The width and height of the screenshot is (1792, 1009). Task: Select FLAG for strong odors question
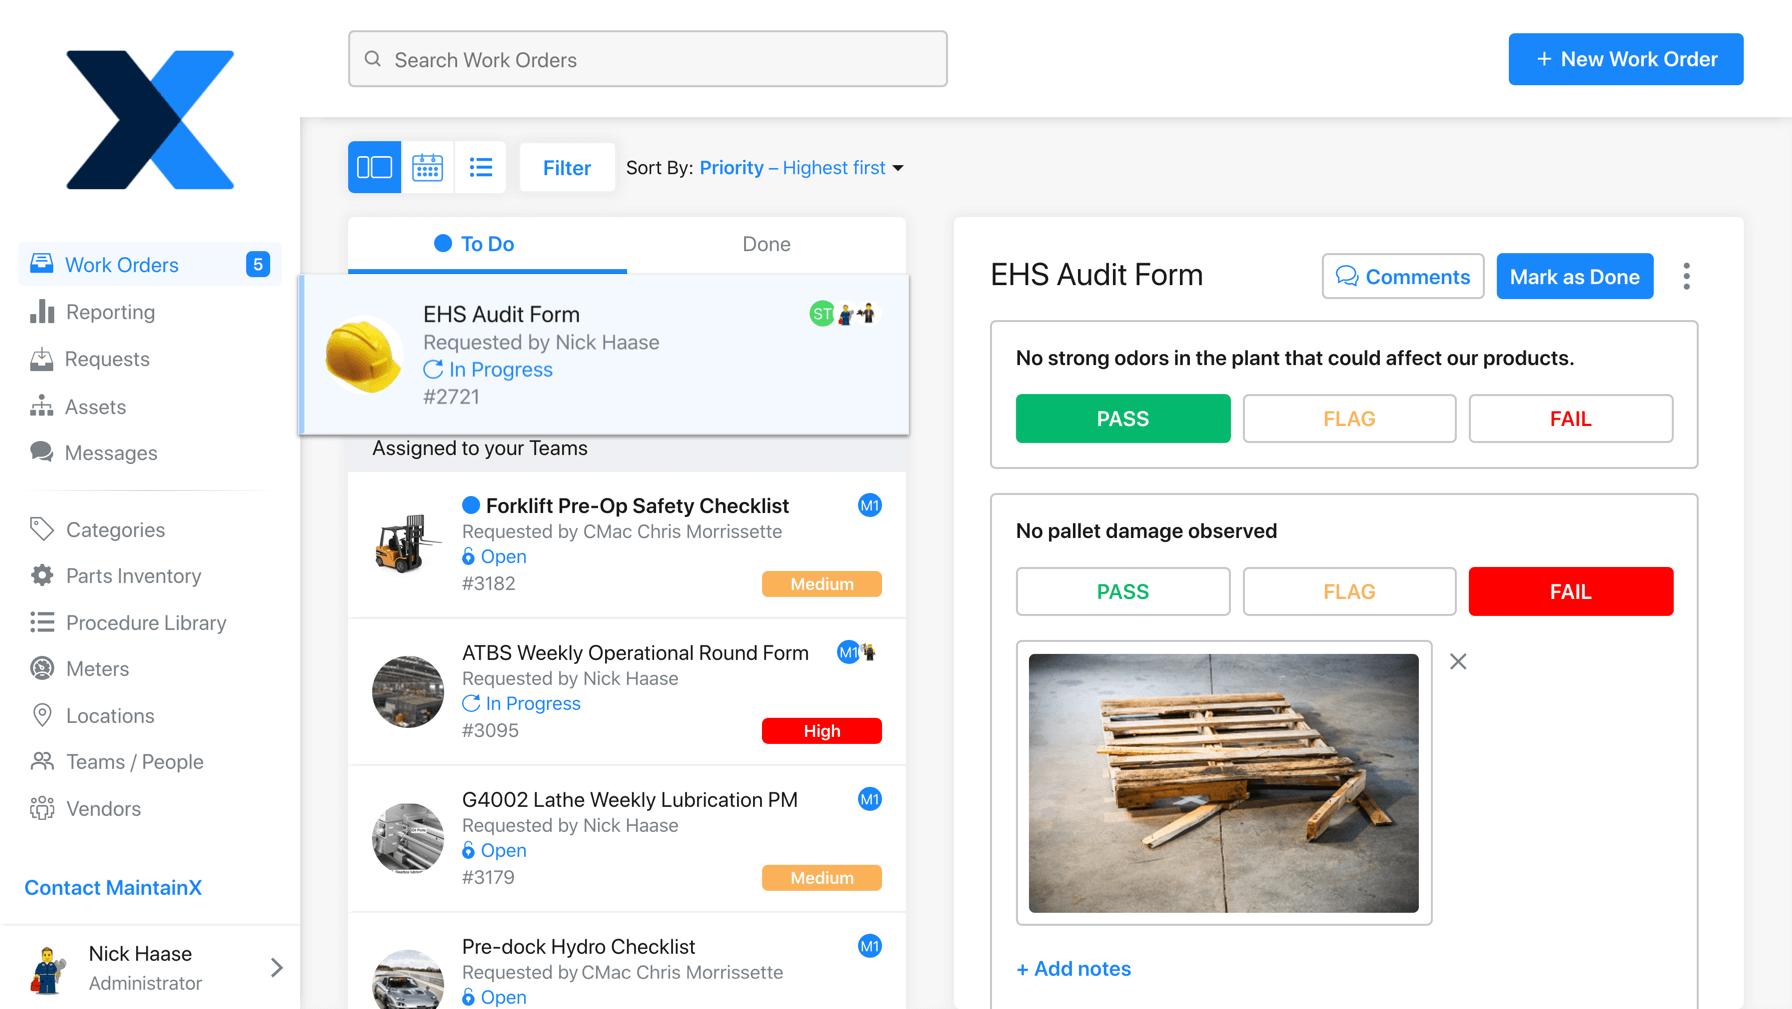click(x=1349, y=419)
